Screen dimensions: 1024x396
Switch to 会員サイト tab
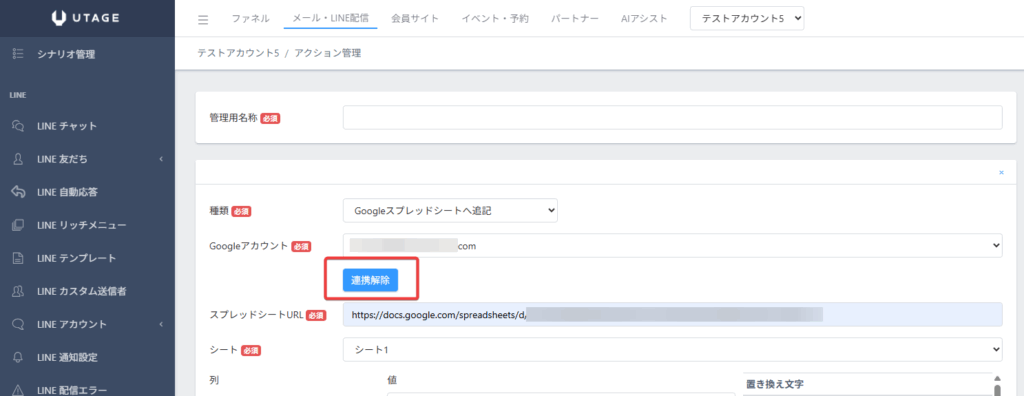[x=415, y=18]
